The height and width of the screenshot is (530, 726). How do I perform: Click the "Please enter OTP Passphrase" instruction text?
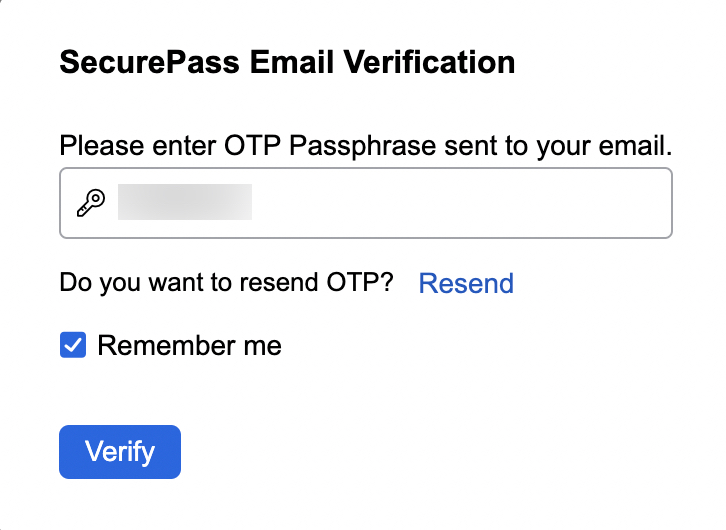coord(365,146)
